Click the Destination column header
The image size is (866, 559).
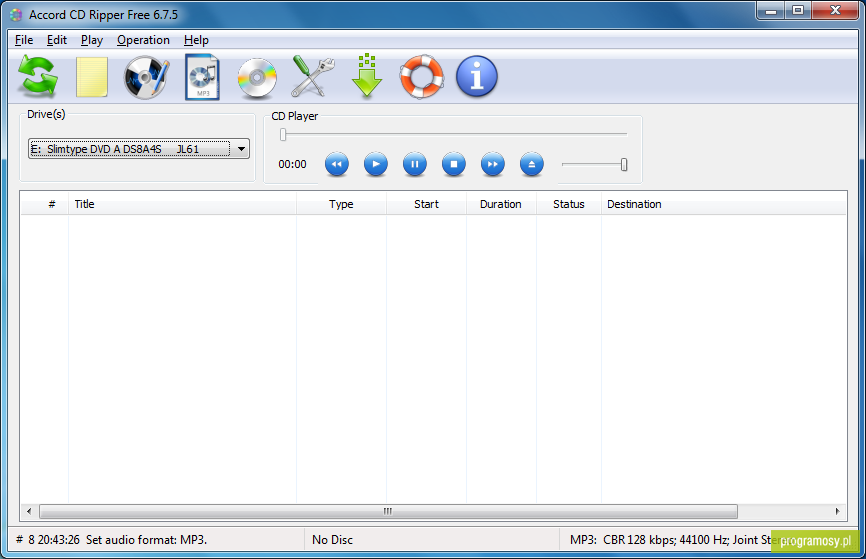click(724, 204)
